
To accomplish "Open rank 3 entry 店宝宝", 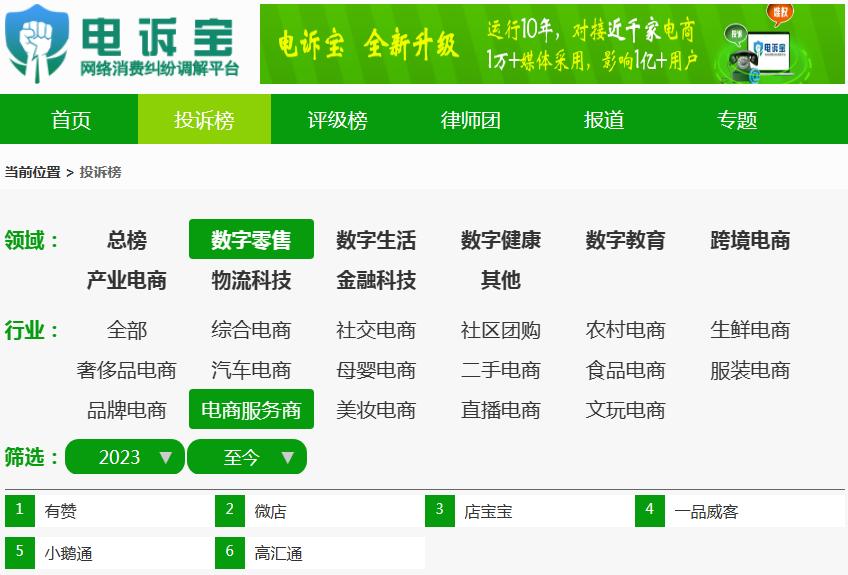I will pos(529,511).
